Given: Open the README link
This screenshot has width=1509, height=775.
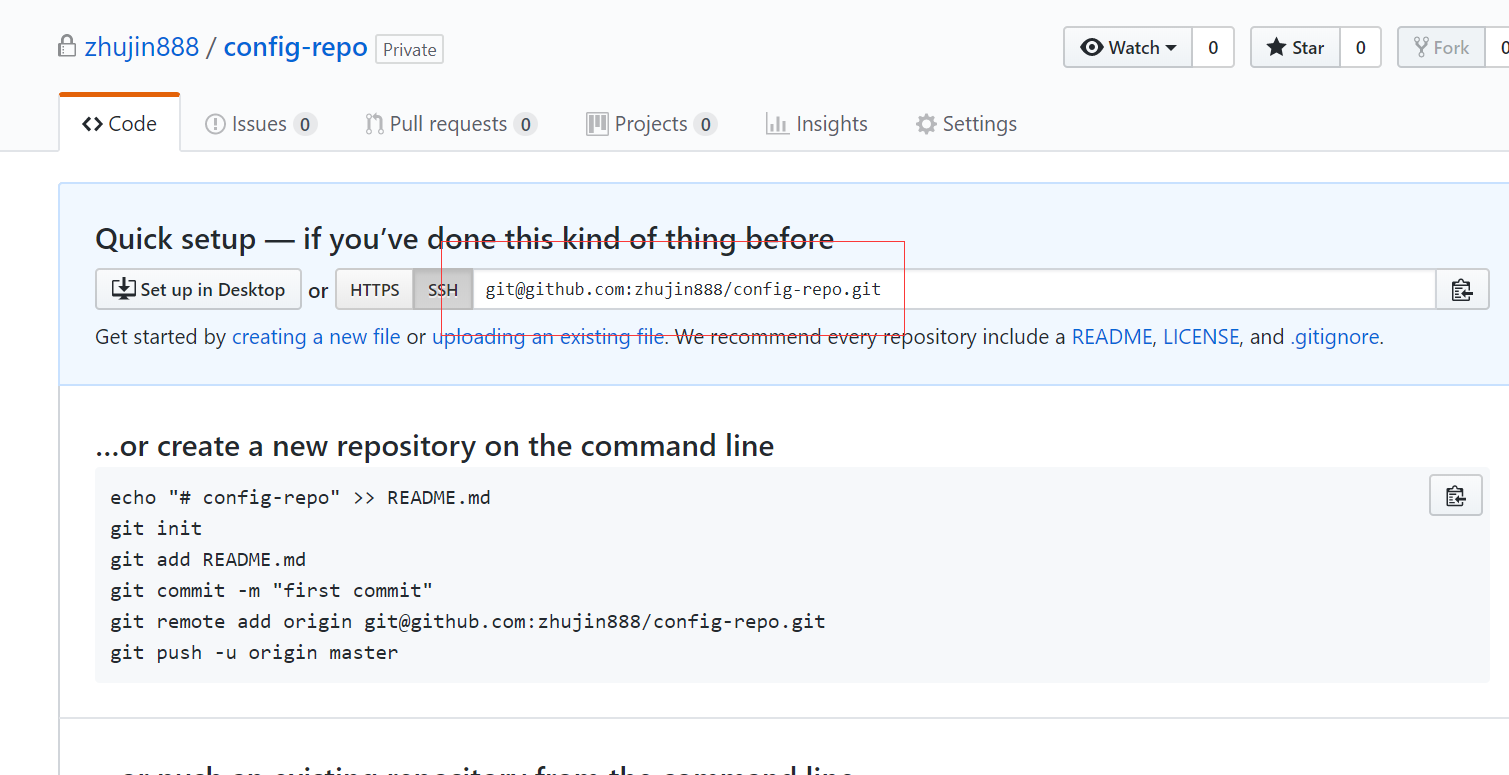Looking at the screenshot, I should (x=1112, y=337).
